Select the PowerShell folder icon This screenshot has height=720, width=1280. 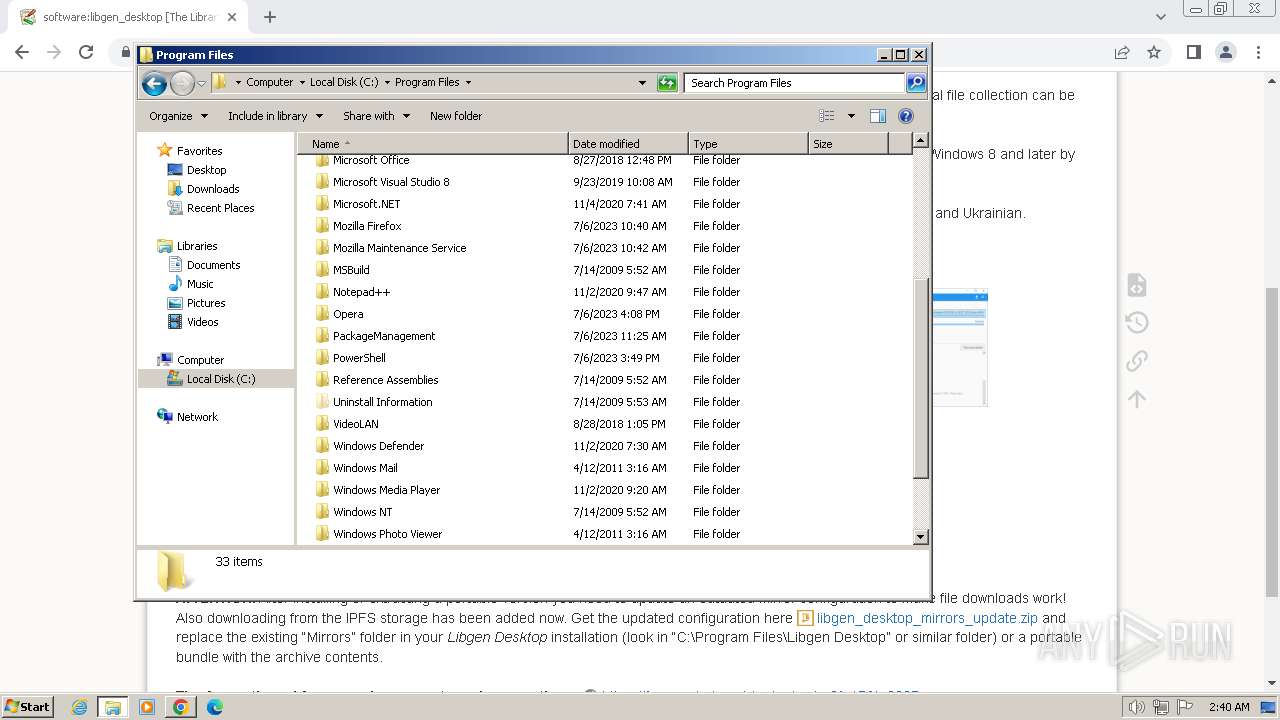[322, 358]
